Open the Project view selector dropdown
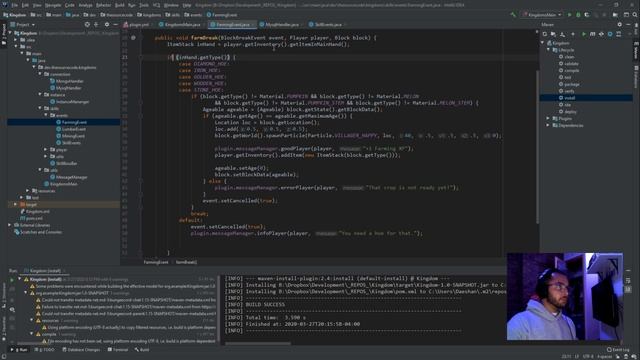Viewport: 640px width, 360px height. point(25,24)
